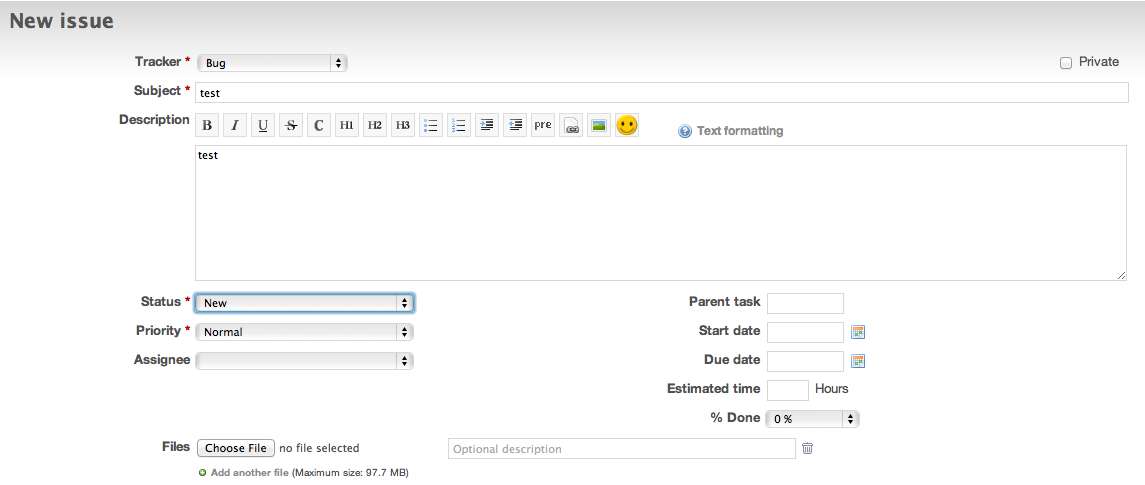The width and height of the screenshot is (1145, 485).
Task: Apply strikethrough formatting to text
Action: [x=291, y=126]
